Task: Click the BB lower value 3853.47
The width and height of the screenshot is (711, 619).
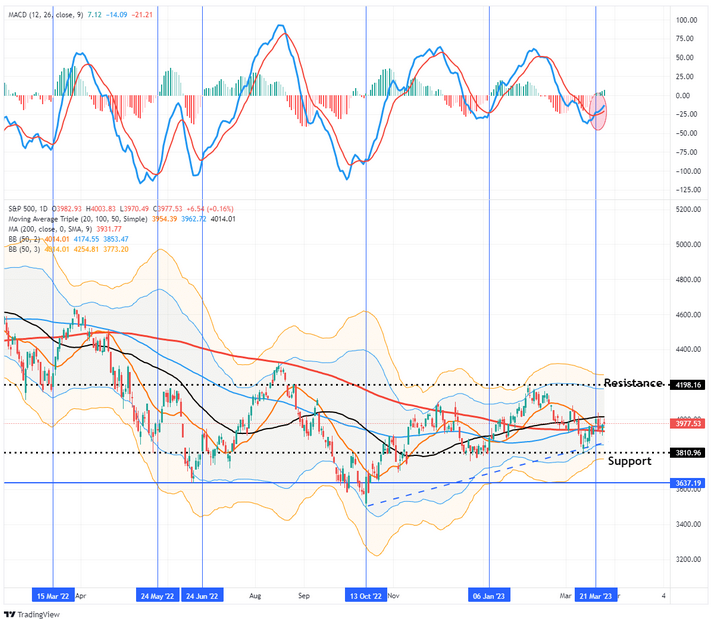Action: (x=116, y=239)
